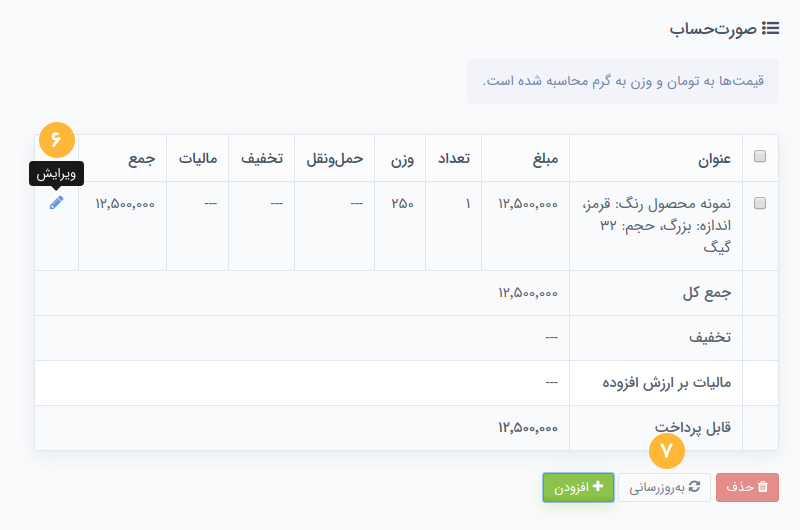800x530 pixels.
Task: Click the حمل‌ونقل column header
Action: coord(335,158)
